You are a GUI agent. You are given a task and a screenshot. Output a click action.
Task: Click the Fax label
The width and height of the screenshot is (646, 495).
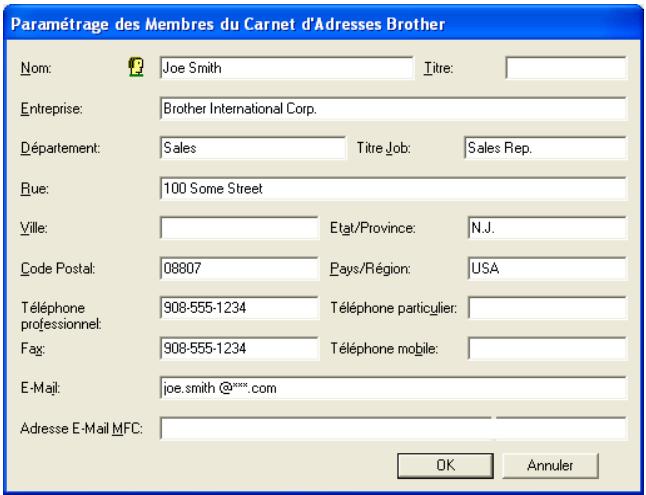point(33,348)
